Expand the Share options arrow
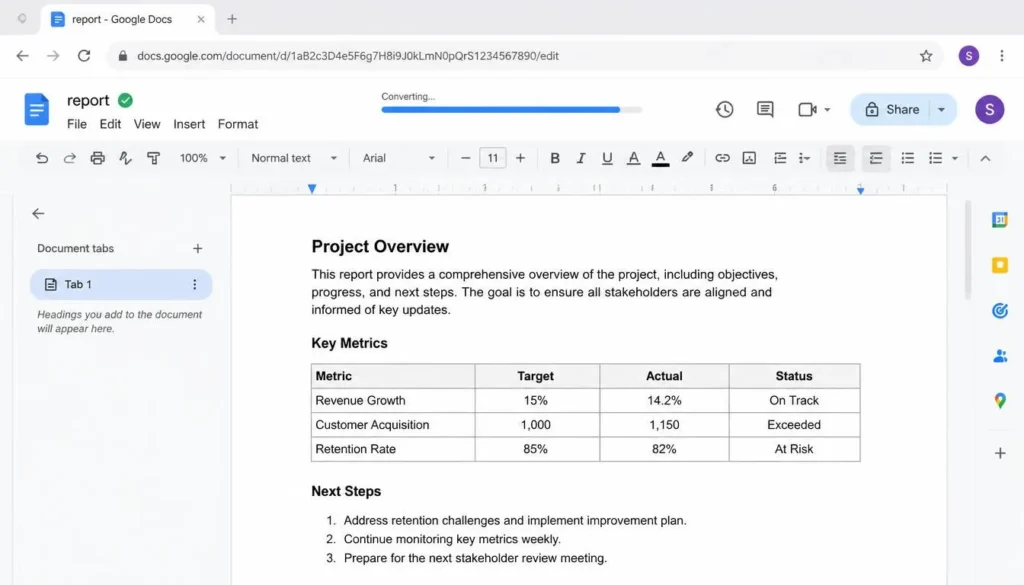 coord(941,110)
